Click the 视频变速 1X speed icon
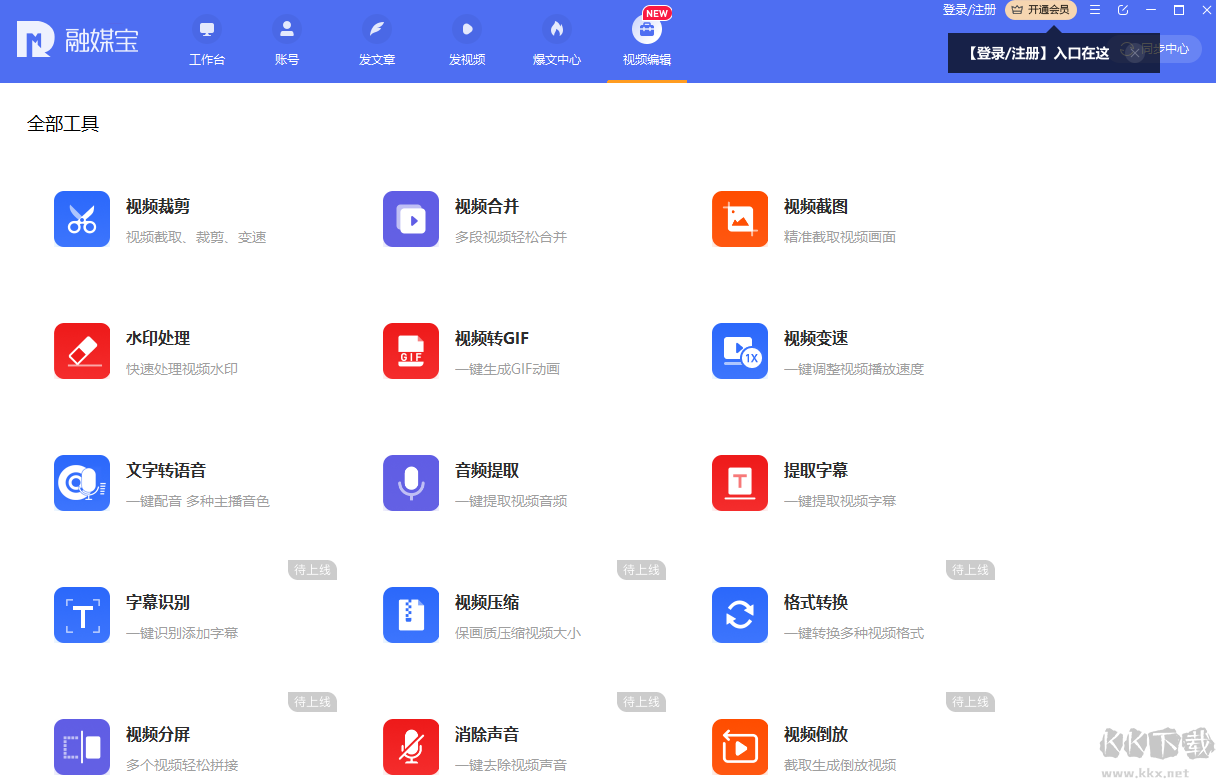 click(x=740, y=351)
